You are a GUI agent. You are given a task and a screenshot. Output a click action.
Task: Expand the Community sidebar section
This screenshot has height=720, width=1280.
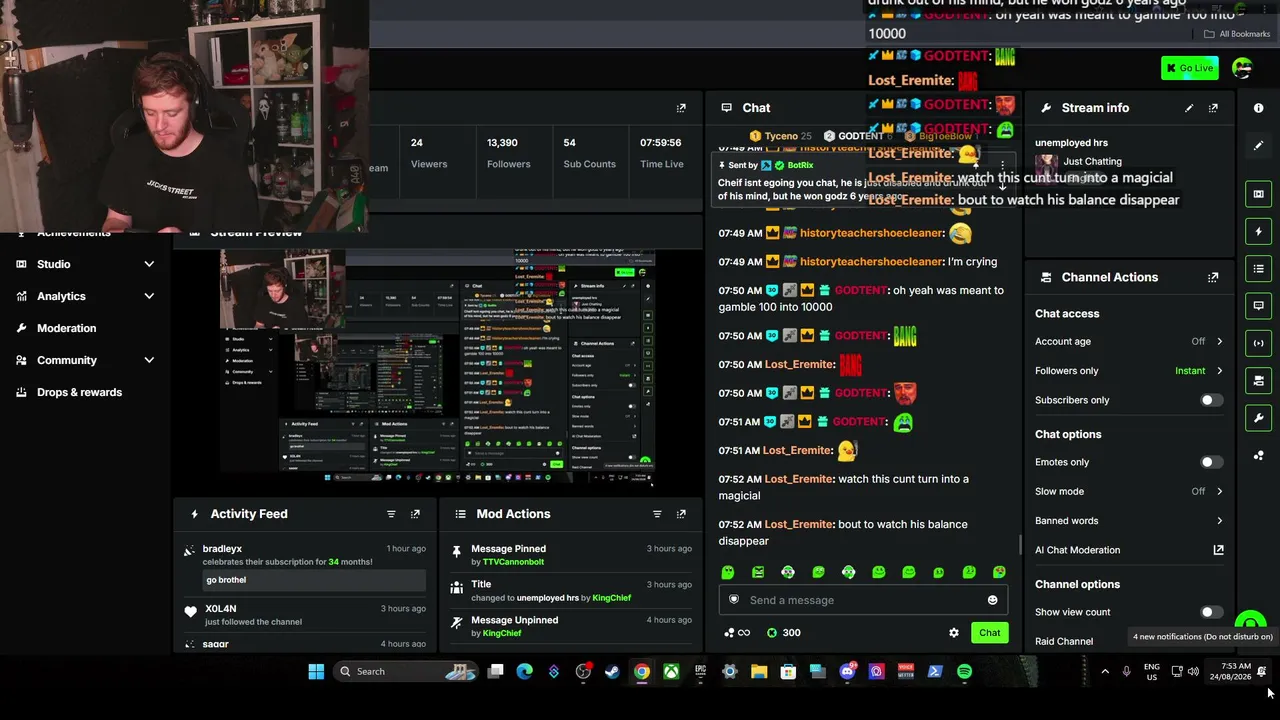[x=149, y=360]
